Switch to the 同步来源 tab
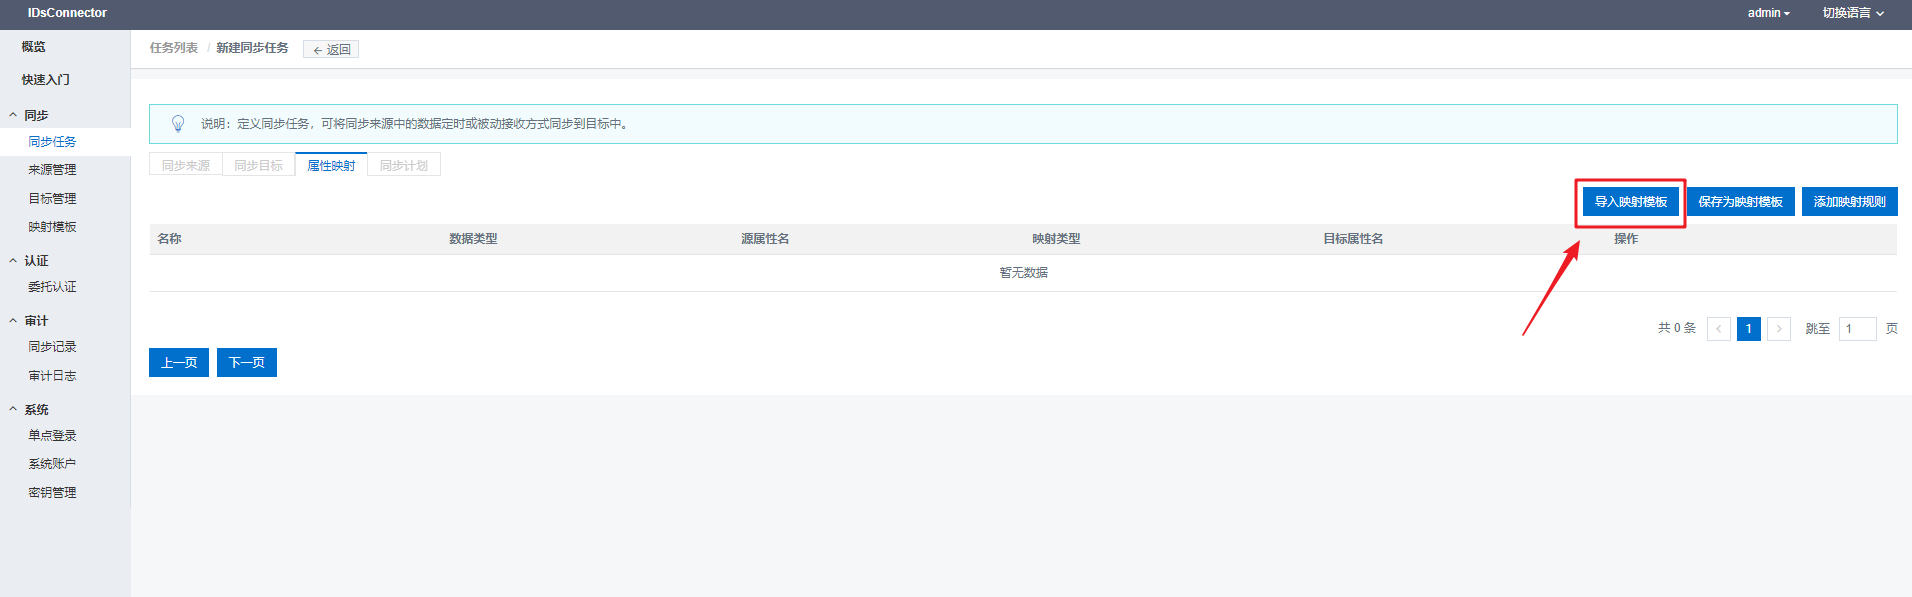The width and height of the screenshot is (1912, 597). (186, 165)
